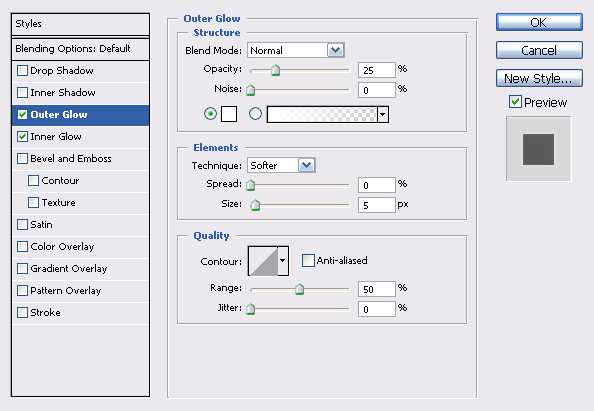The width and height of the screenshot is (594, 411).
Task: Click the Opacity slider handle
Action: click(x=275, y=70)
